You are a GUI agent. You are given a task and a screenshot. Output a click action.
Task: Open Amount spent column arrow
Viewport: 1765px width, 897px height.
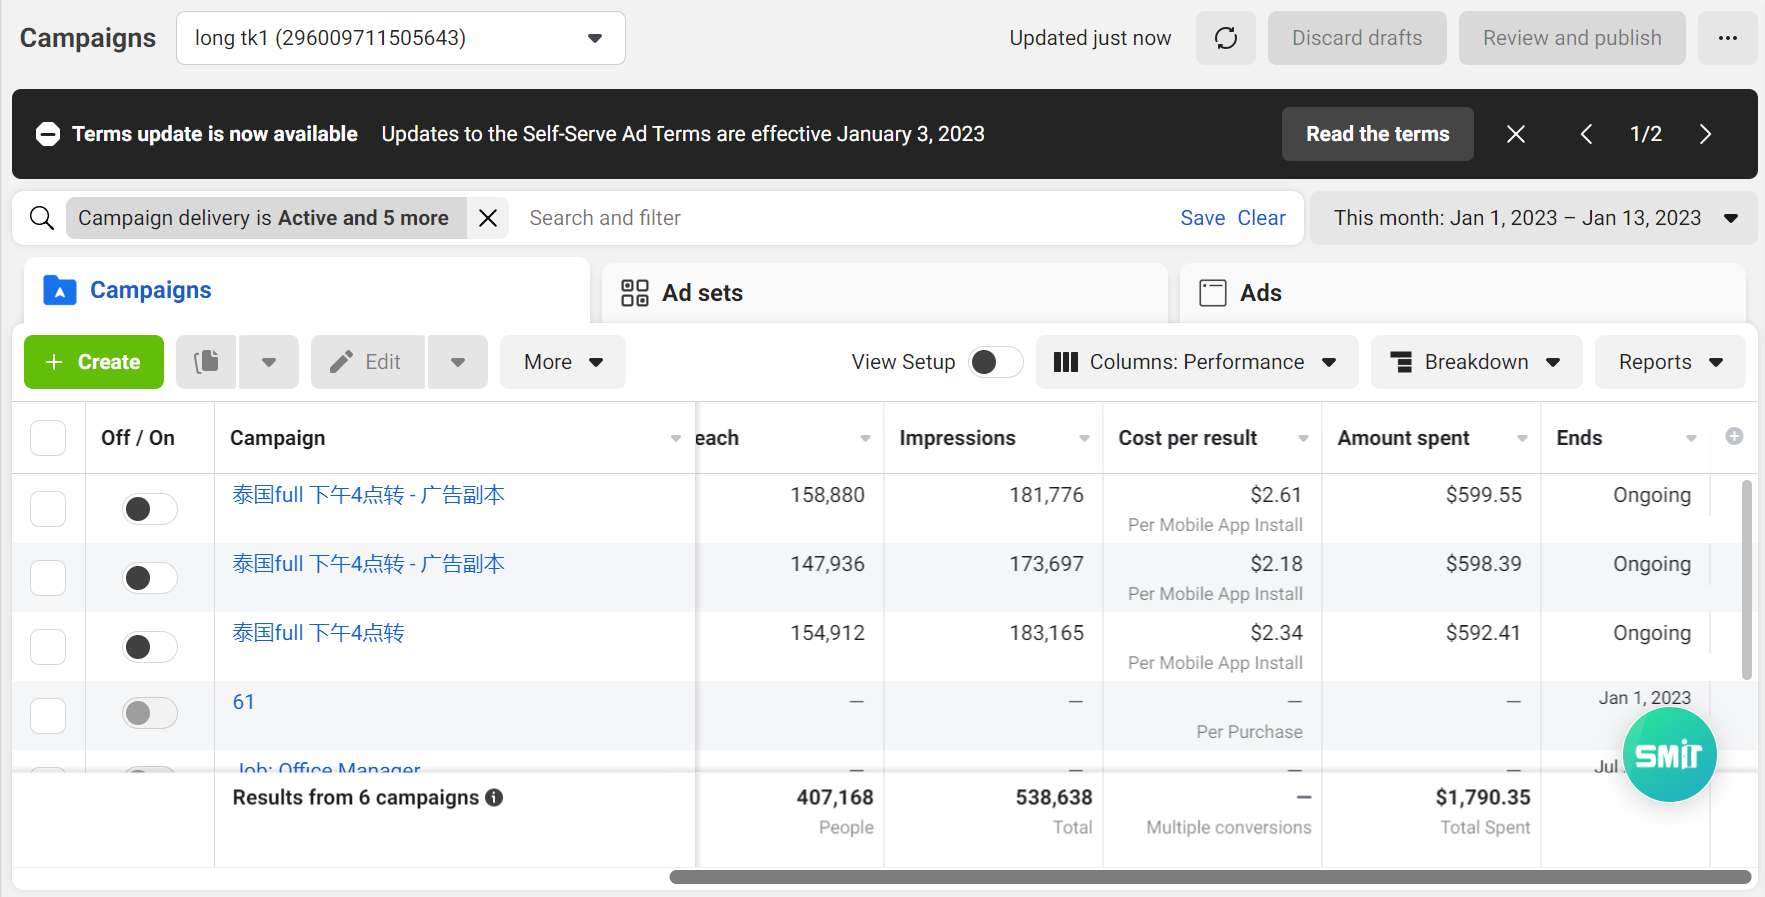tap(1522, 438)
